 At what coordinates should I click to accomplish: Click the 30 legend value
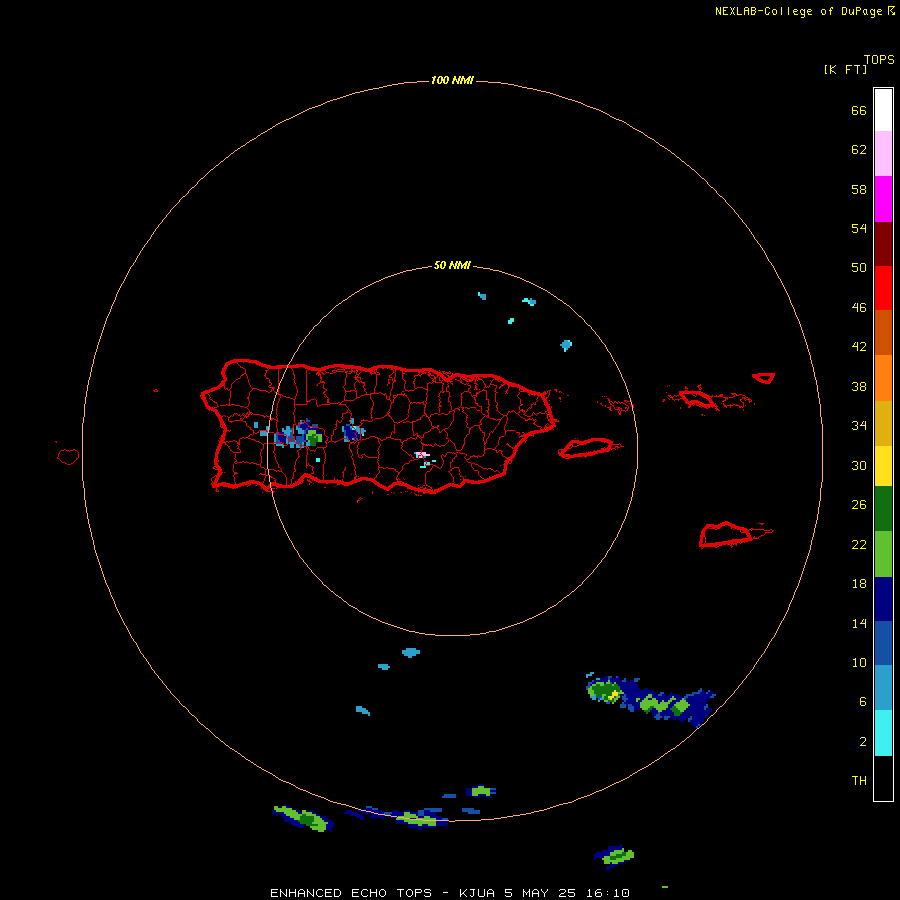(x=859, y=465)
